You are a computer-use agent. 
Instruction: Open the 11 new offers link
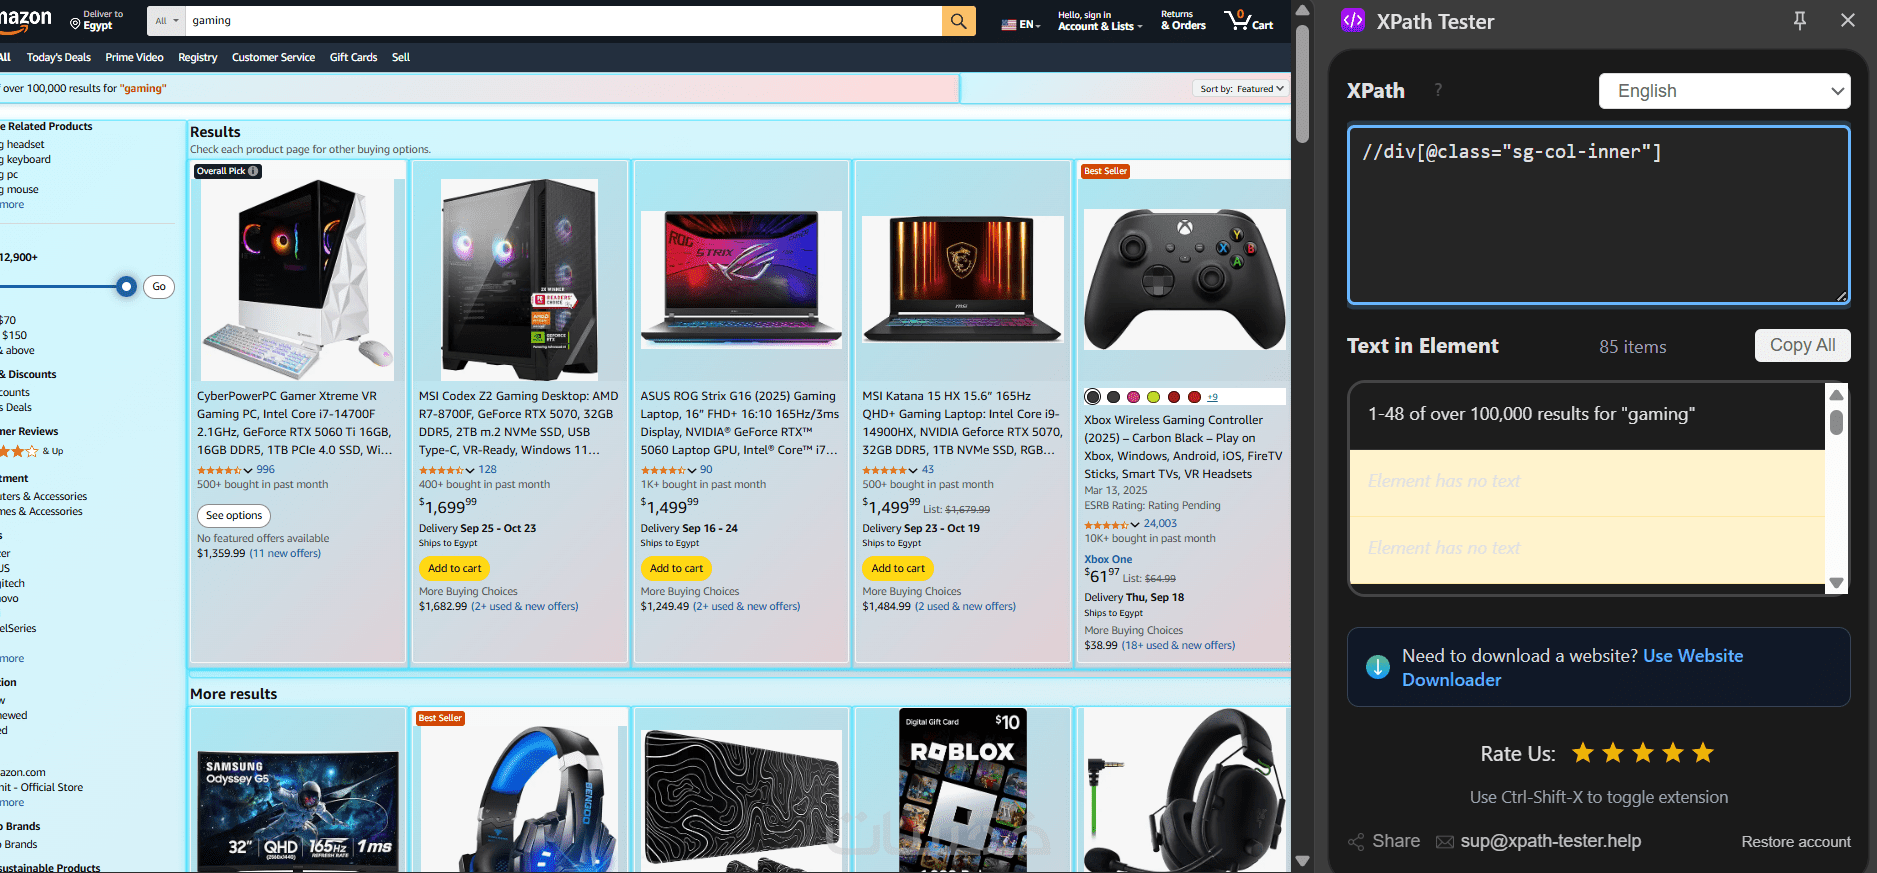286,554
